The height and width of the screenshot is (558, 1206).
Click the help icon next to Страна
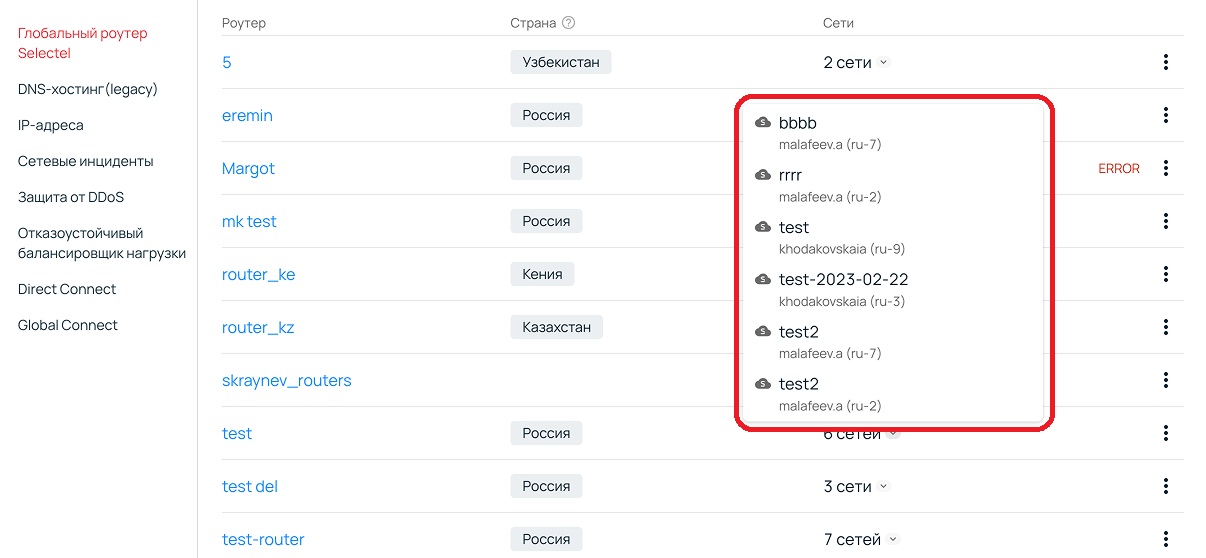pyautogui.click(x=569, y=23)
